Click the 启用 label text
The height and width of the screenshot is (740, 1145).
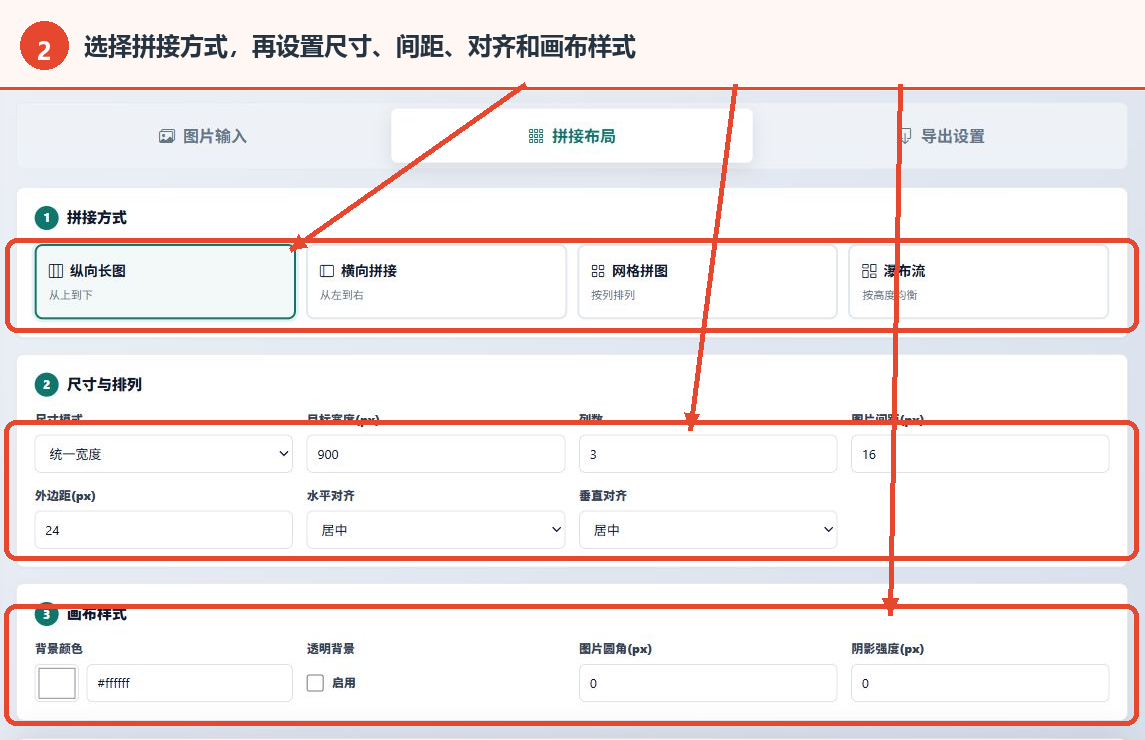pos(343,683)
